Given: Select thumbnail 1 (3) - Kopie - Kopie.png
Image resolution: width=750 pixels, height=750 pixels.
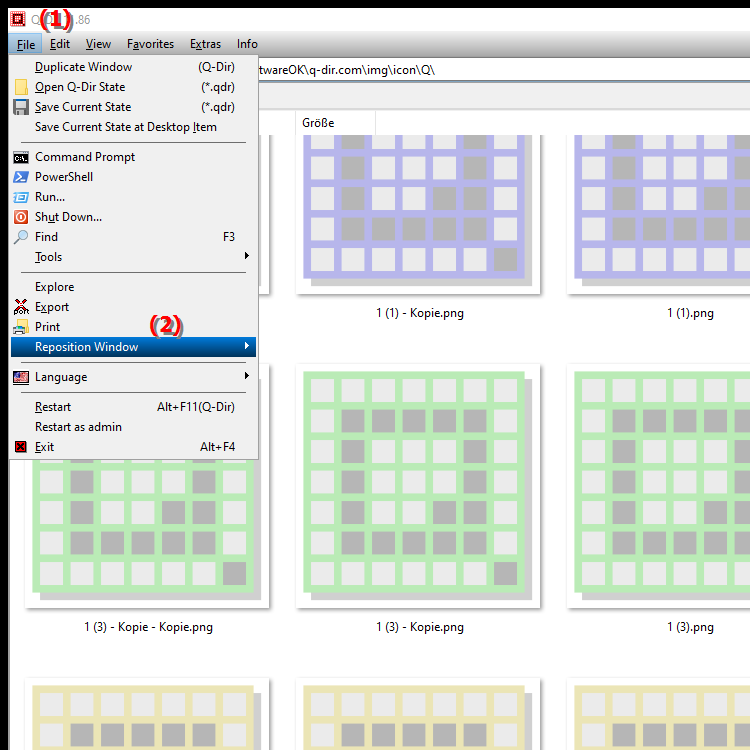Looking at the screenshot, I should pos(147,532).
